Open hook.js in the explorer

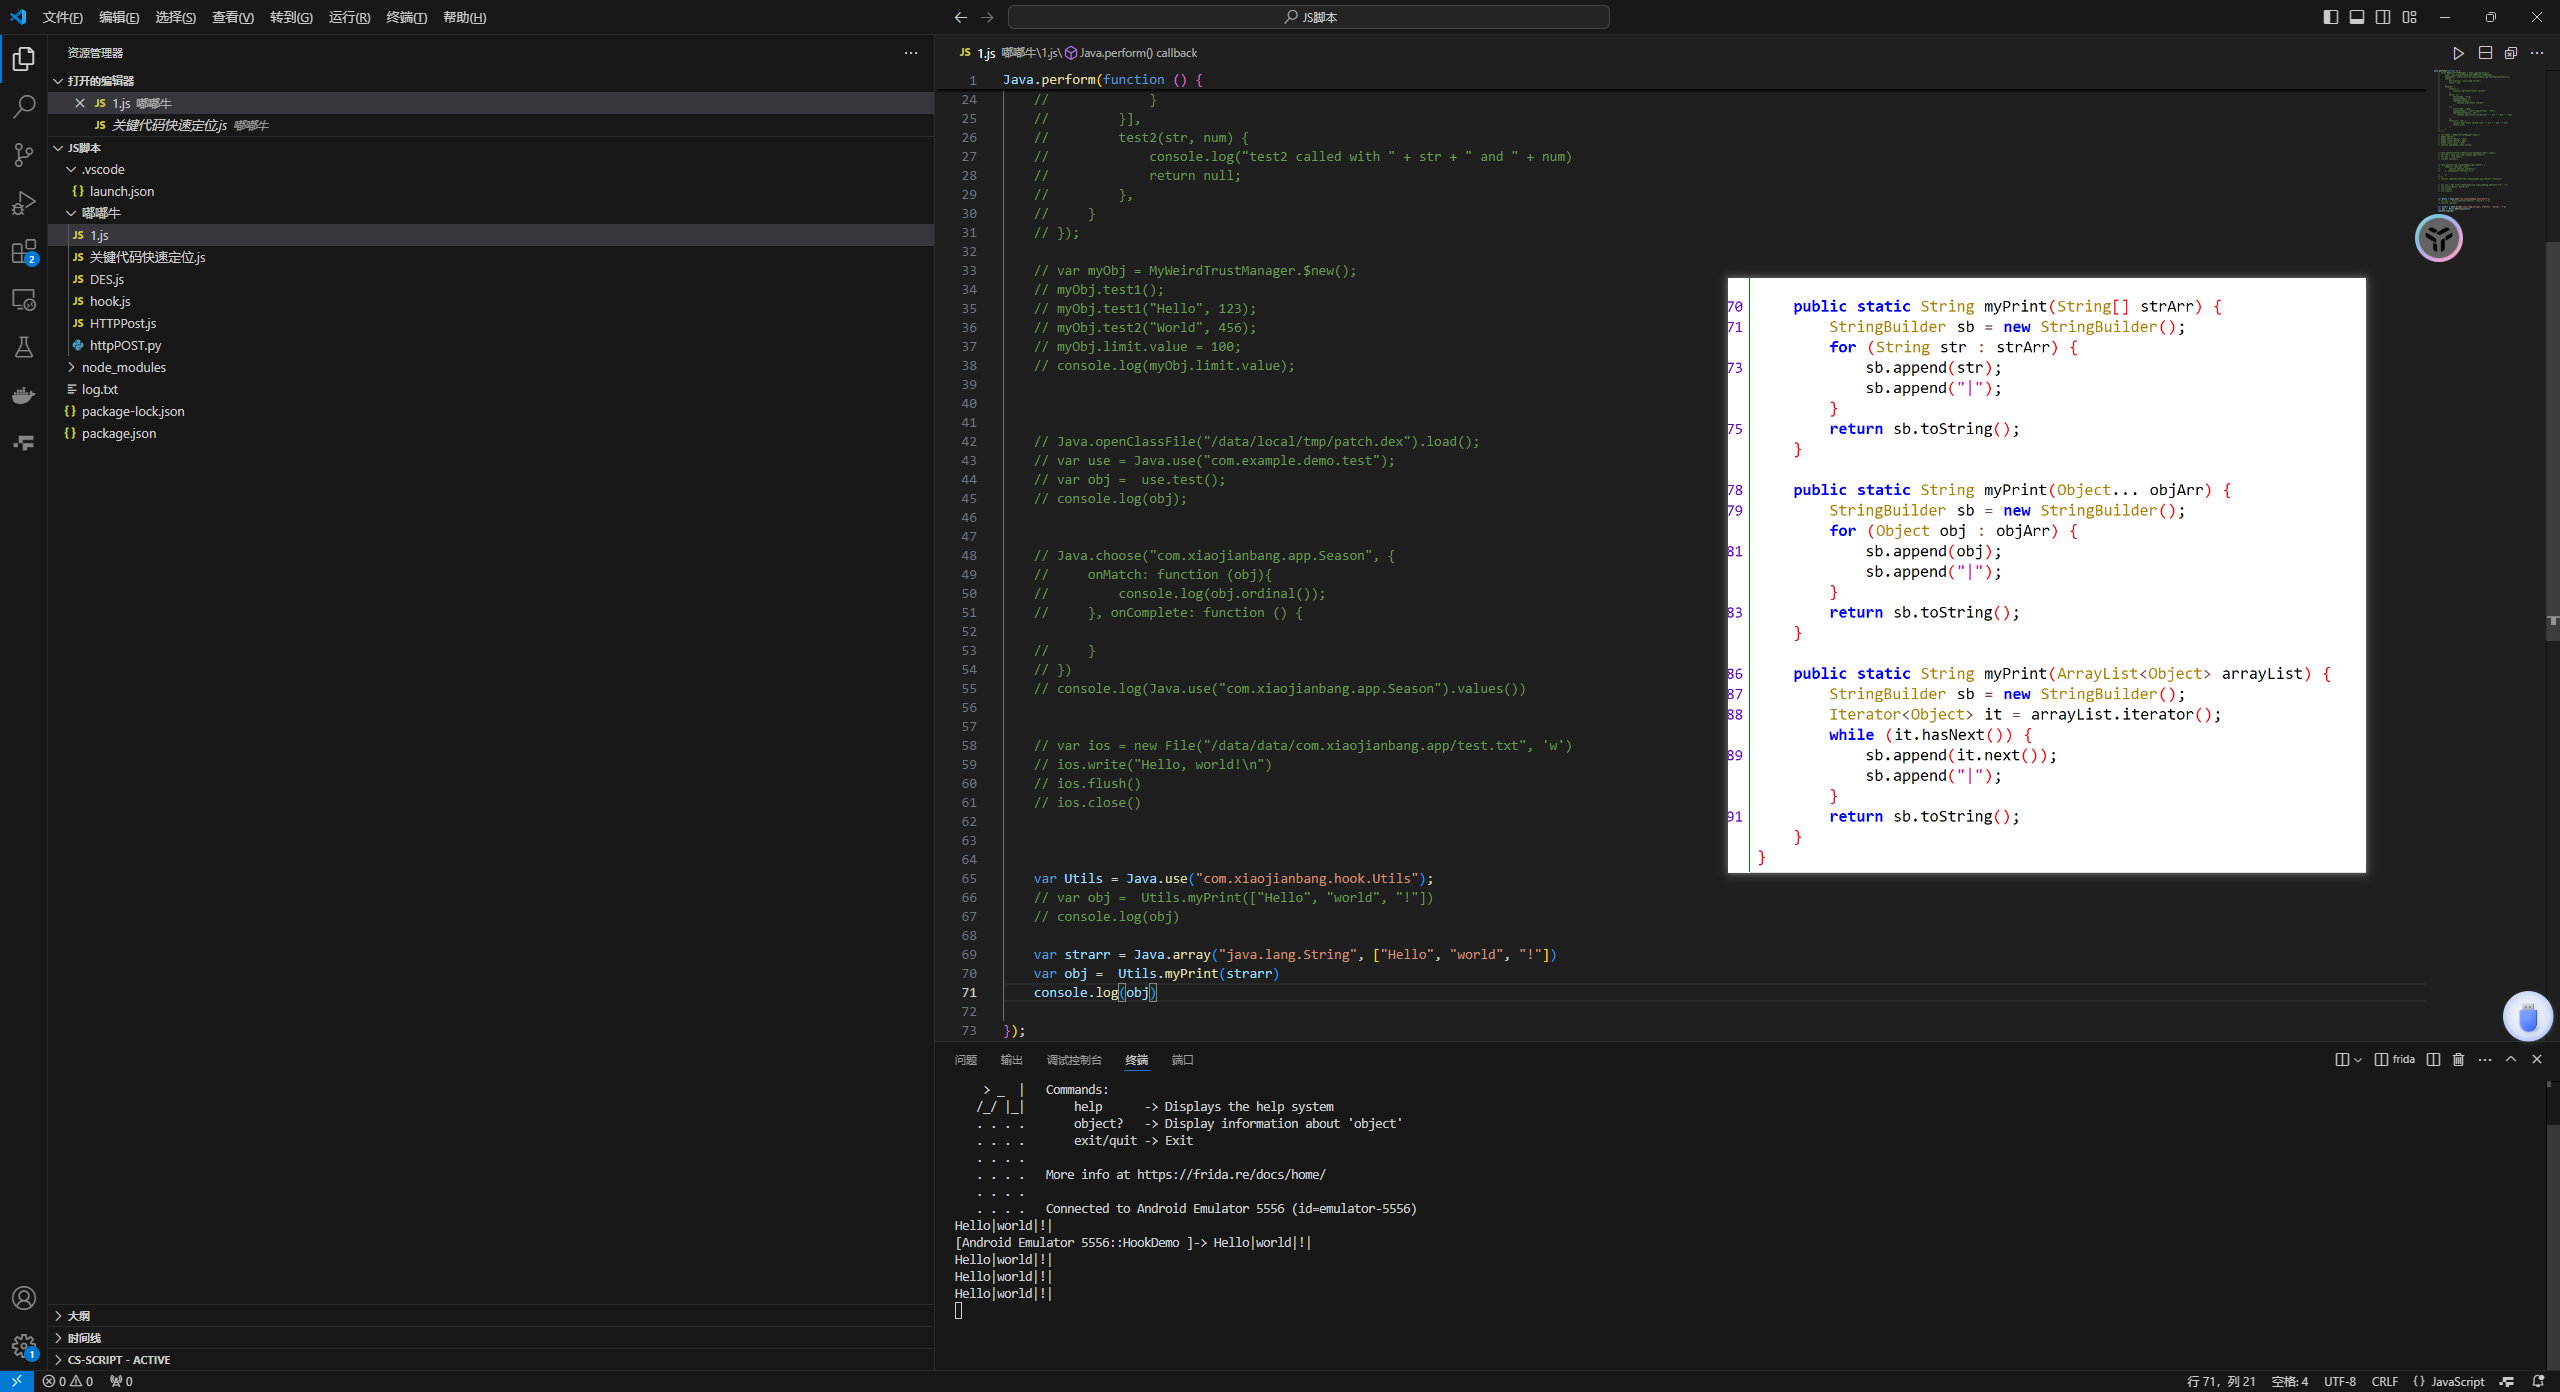click(x=110, y=301)
